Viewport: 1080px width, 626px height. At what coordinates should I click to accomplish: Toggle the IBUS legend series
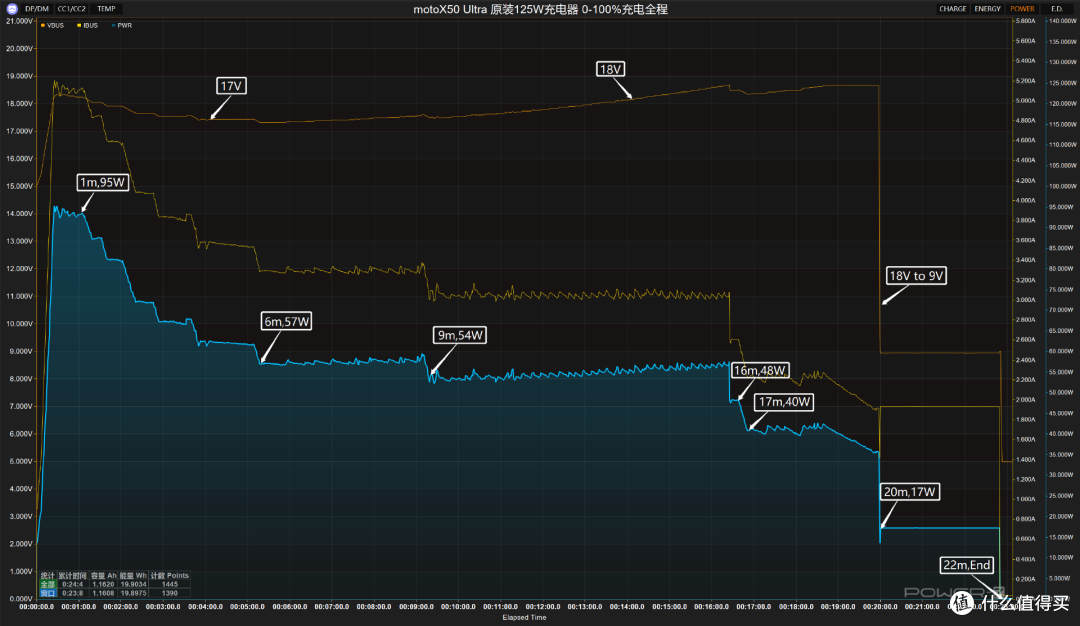tap(87, 25)
